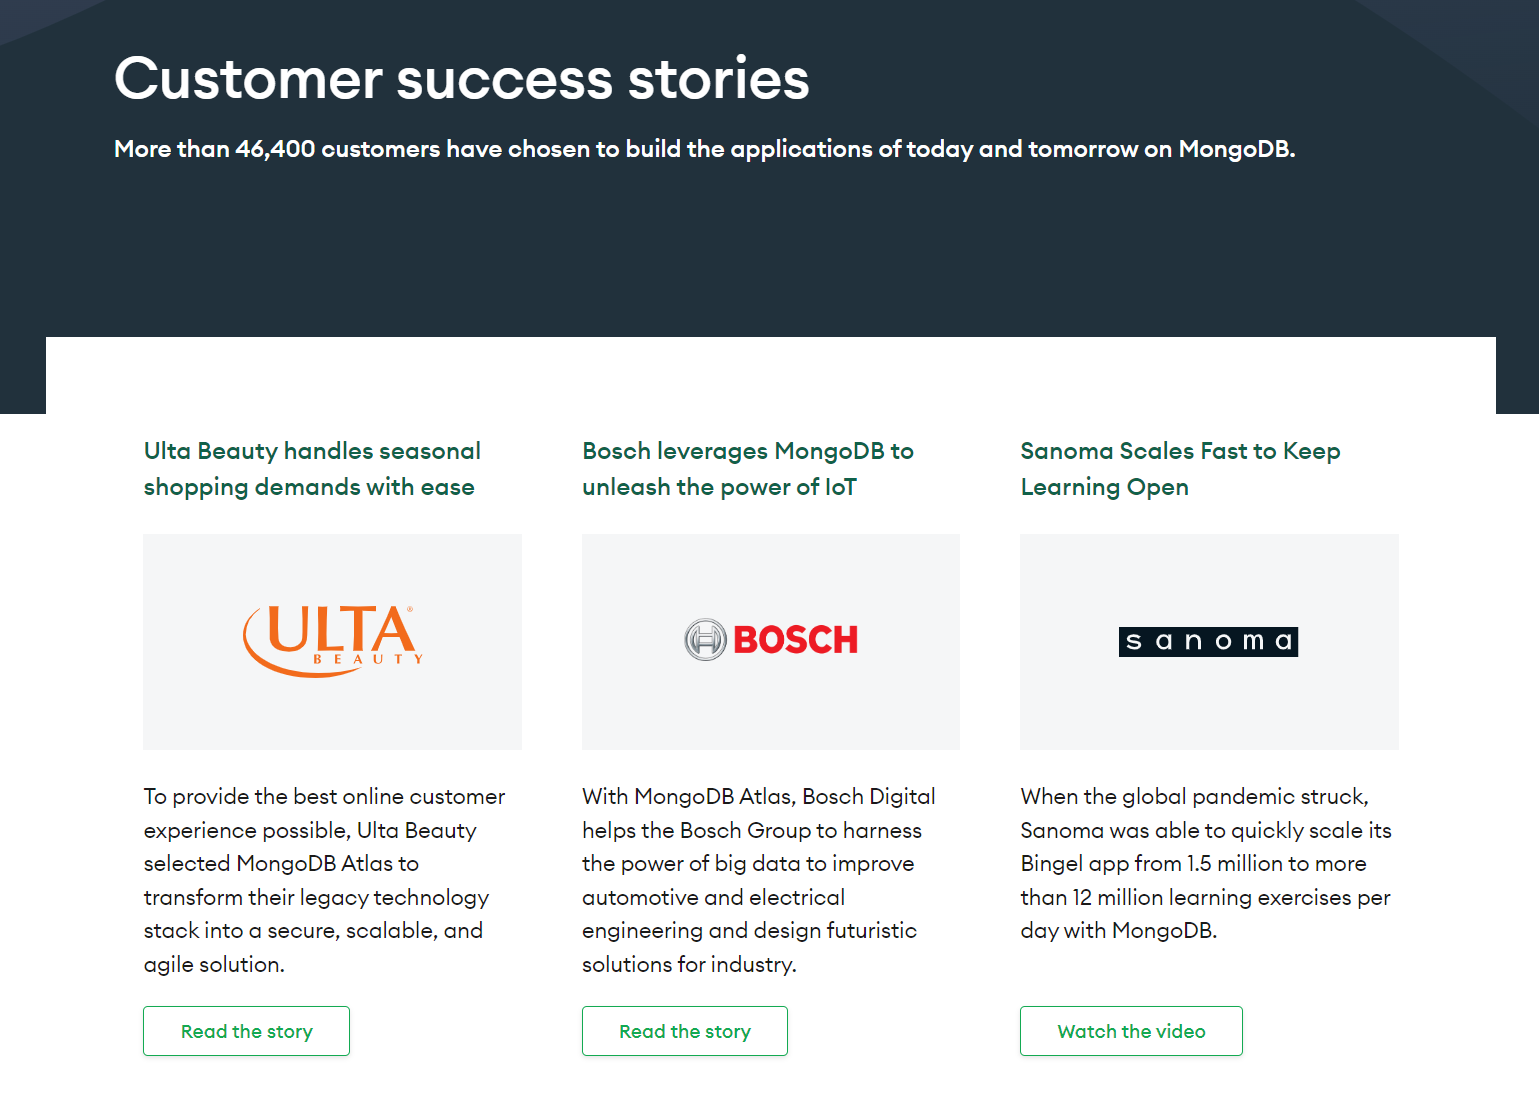Click the Watch the video button
The width and height of the screenshot is (1539, 1098).
click(x=1131, y=1031)
